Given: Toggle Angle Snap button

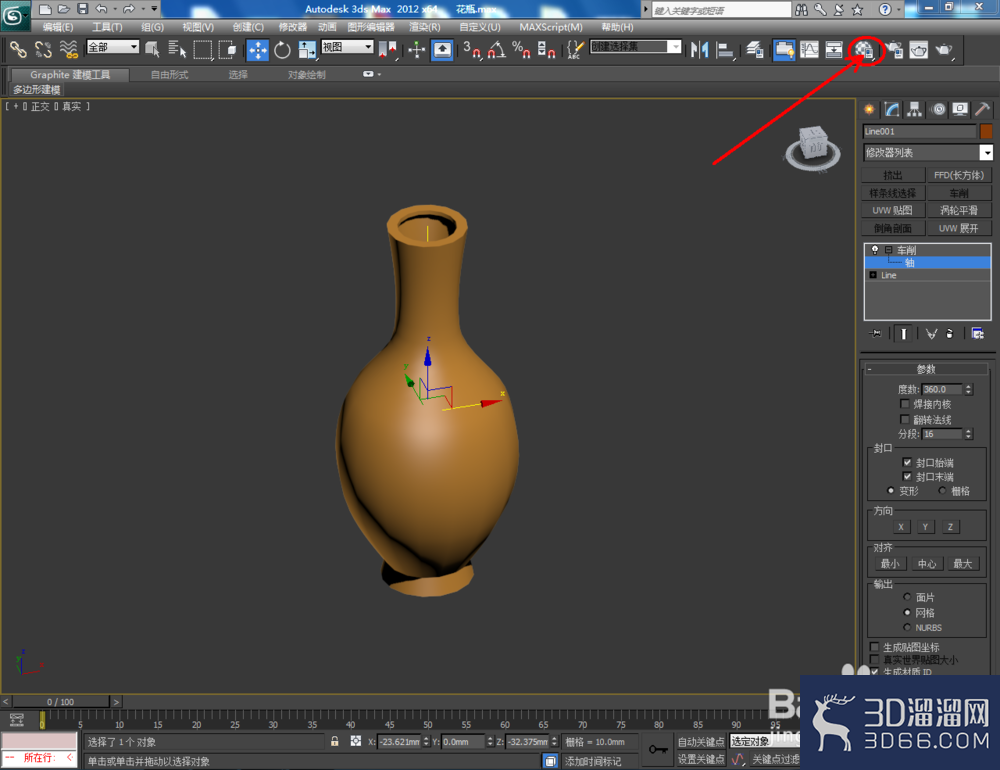Looking at the screenshot, I should click(x=496, y=50).
